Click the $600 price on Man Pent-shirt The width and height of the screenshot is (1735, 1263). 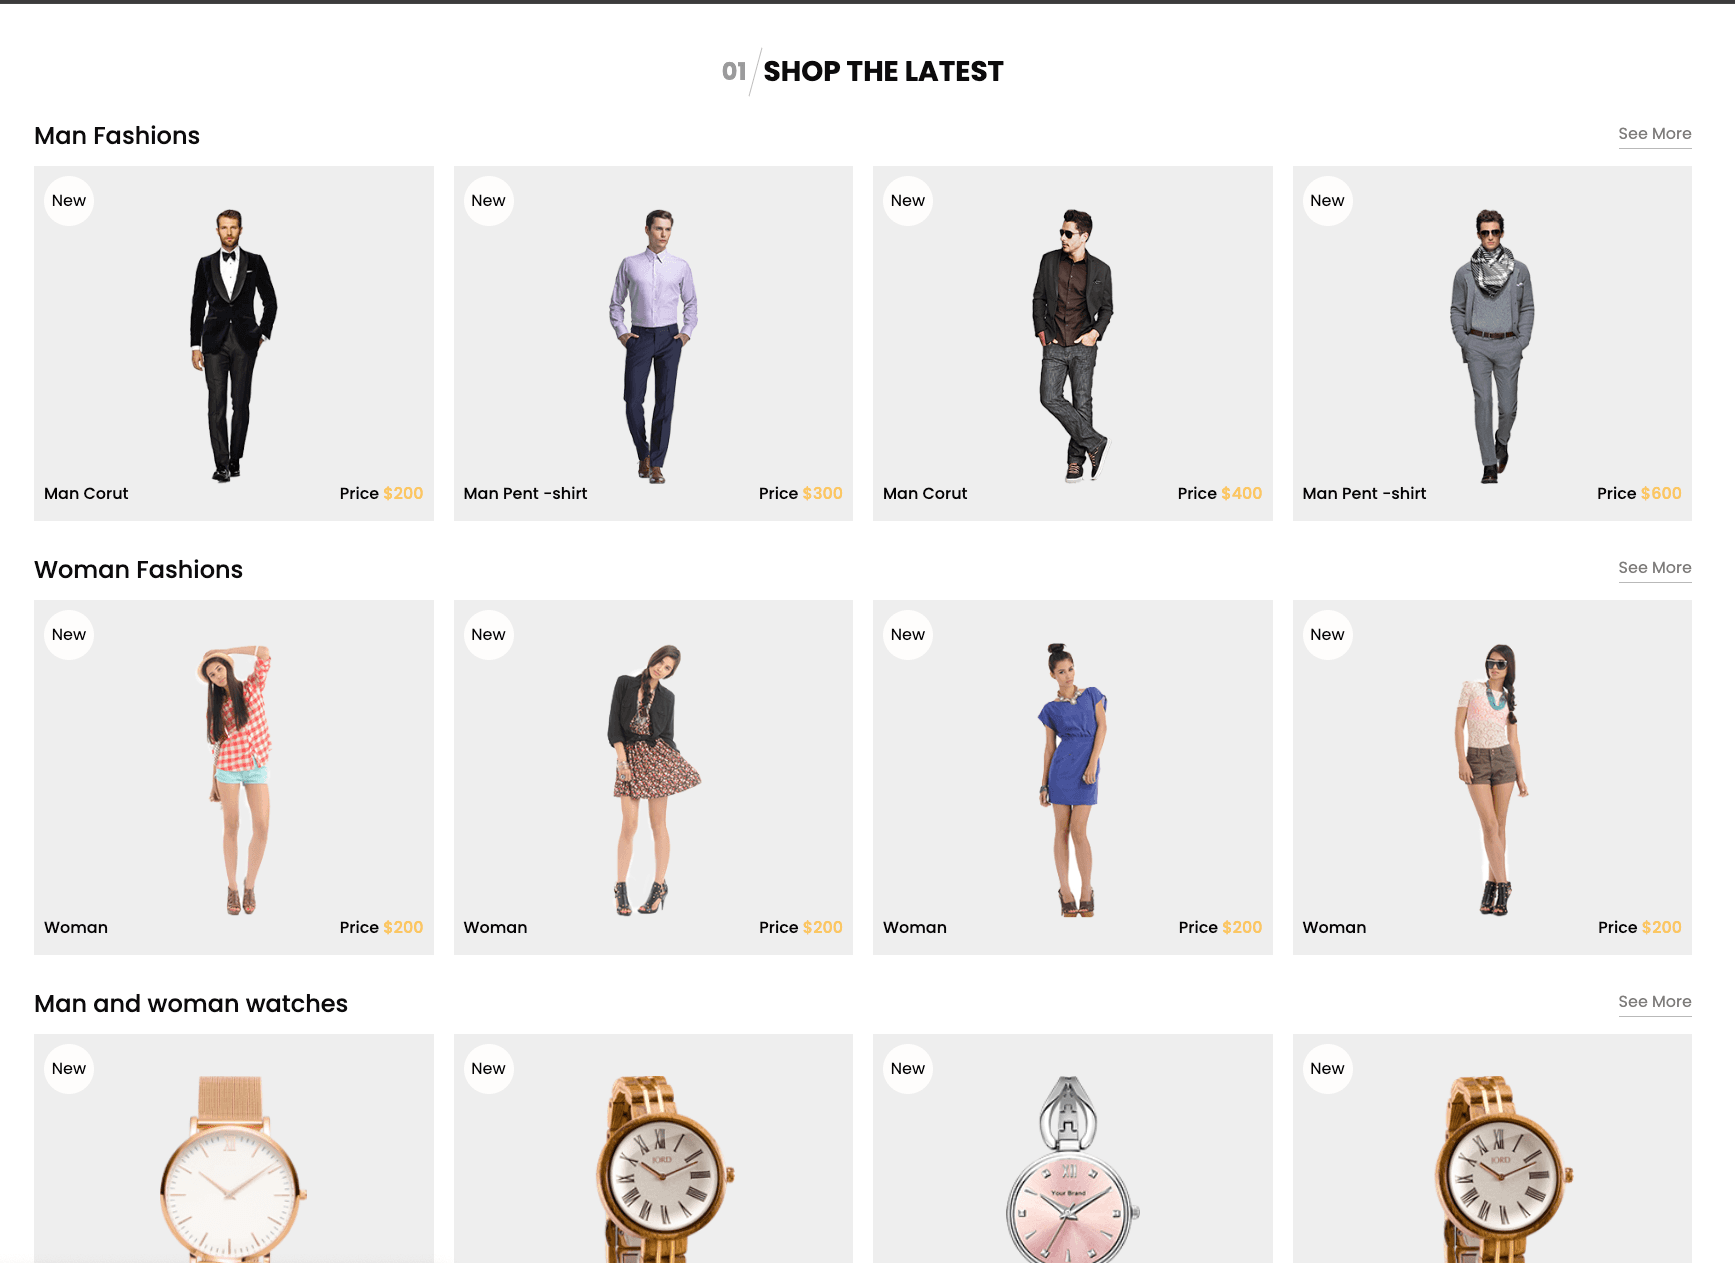[1661, 493]
